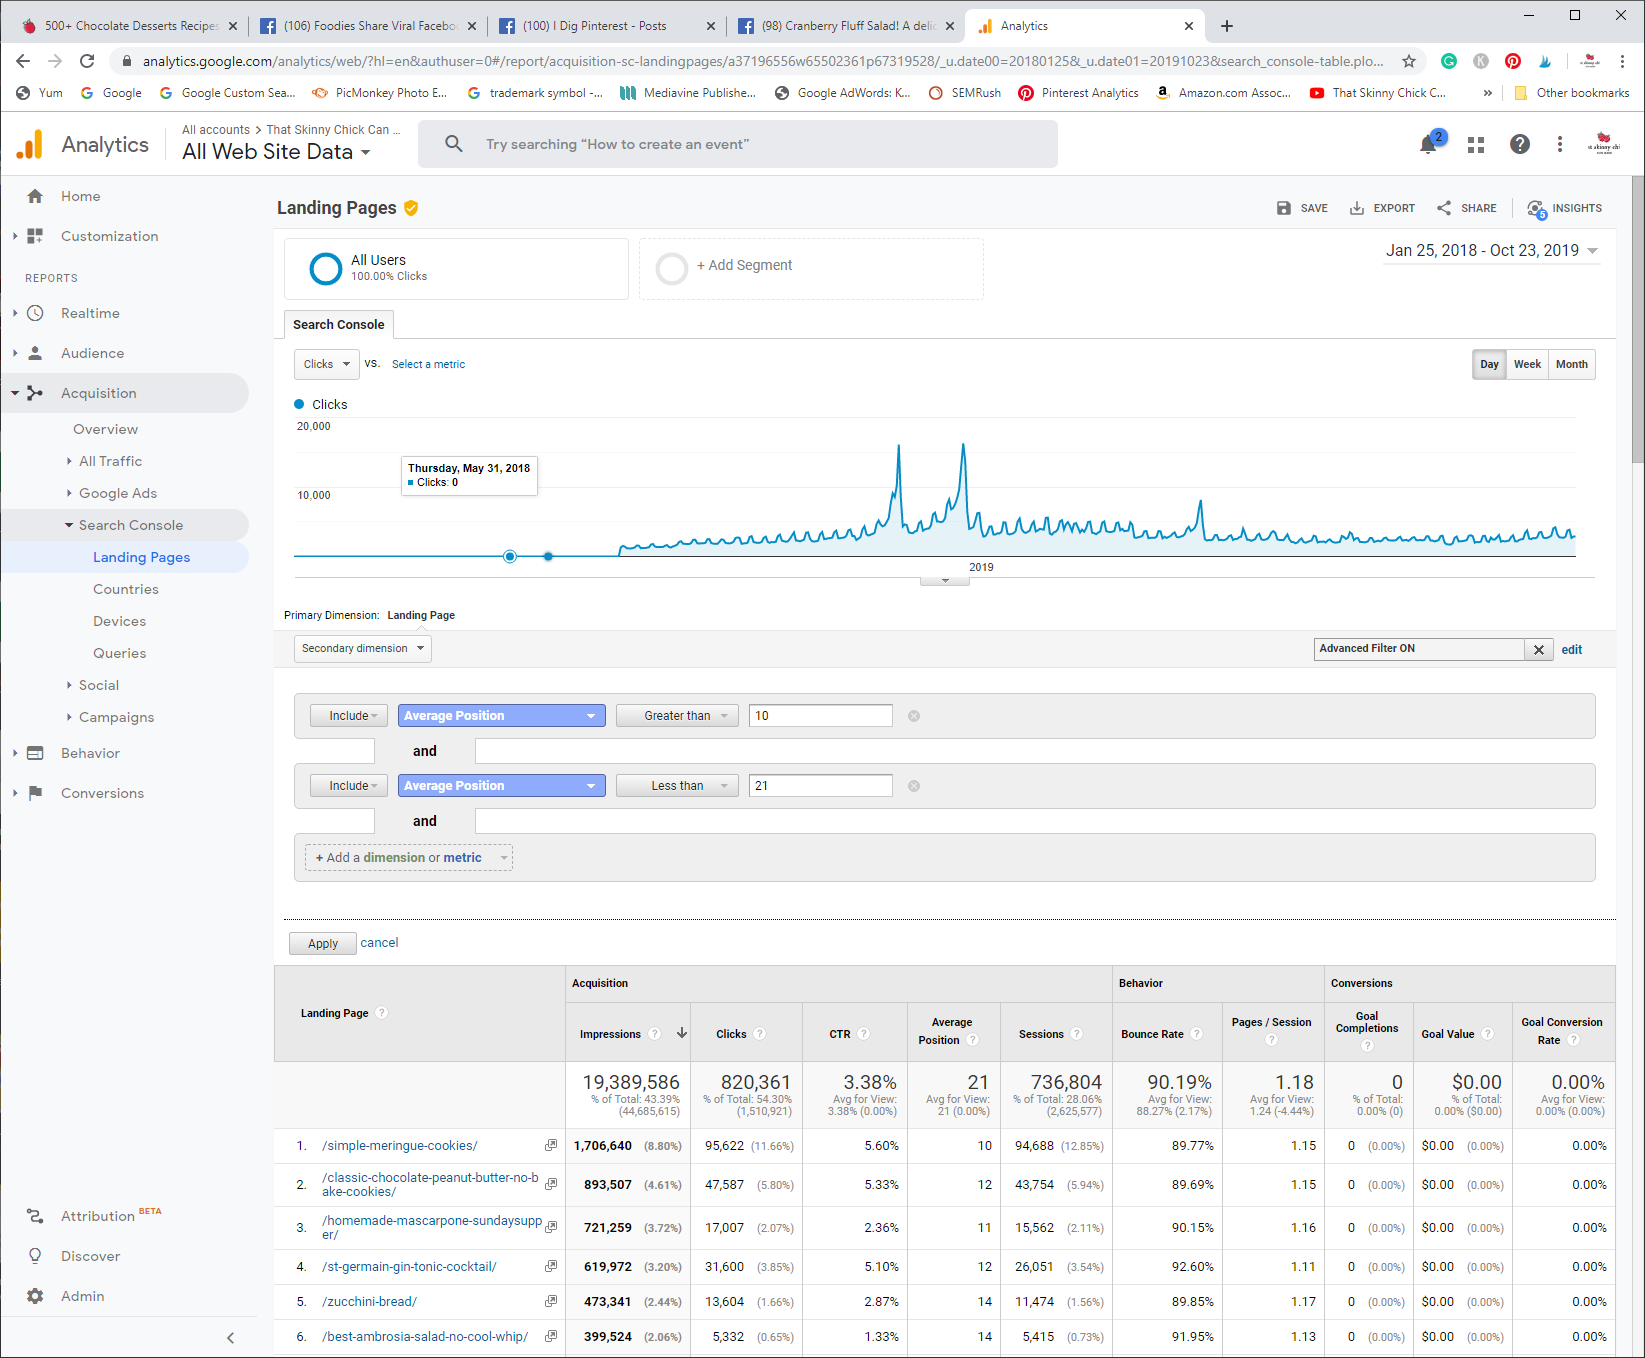Click the Realtime clock icon
The width and height of the screenshot is (1645, 1358).
click(x=35, y=313)
